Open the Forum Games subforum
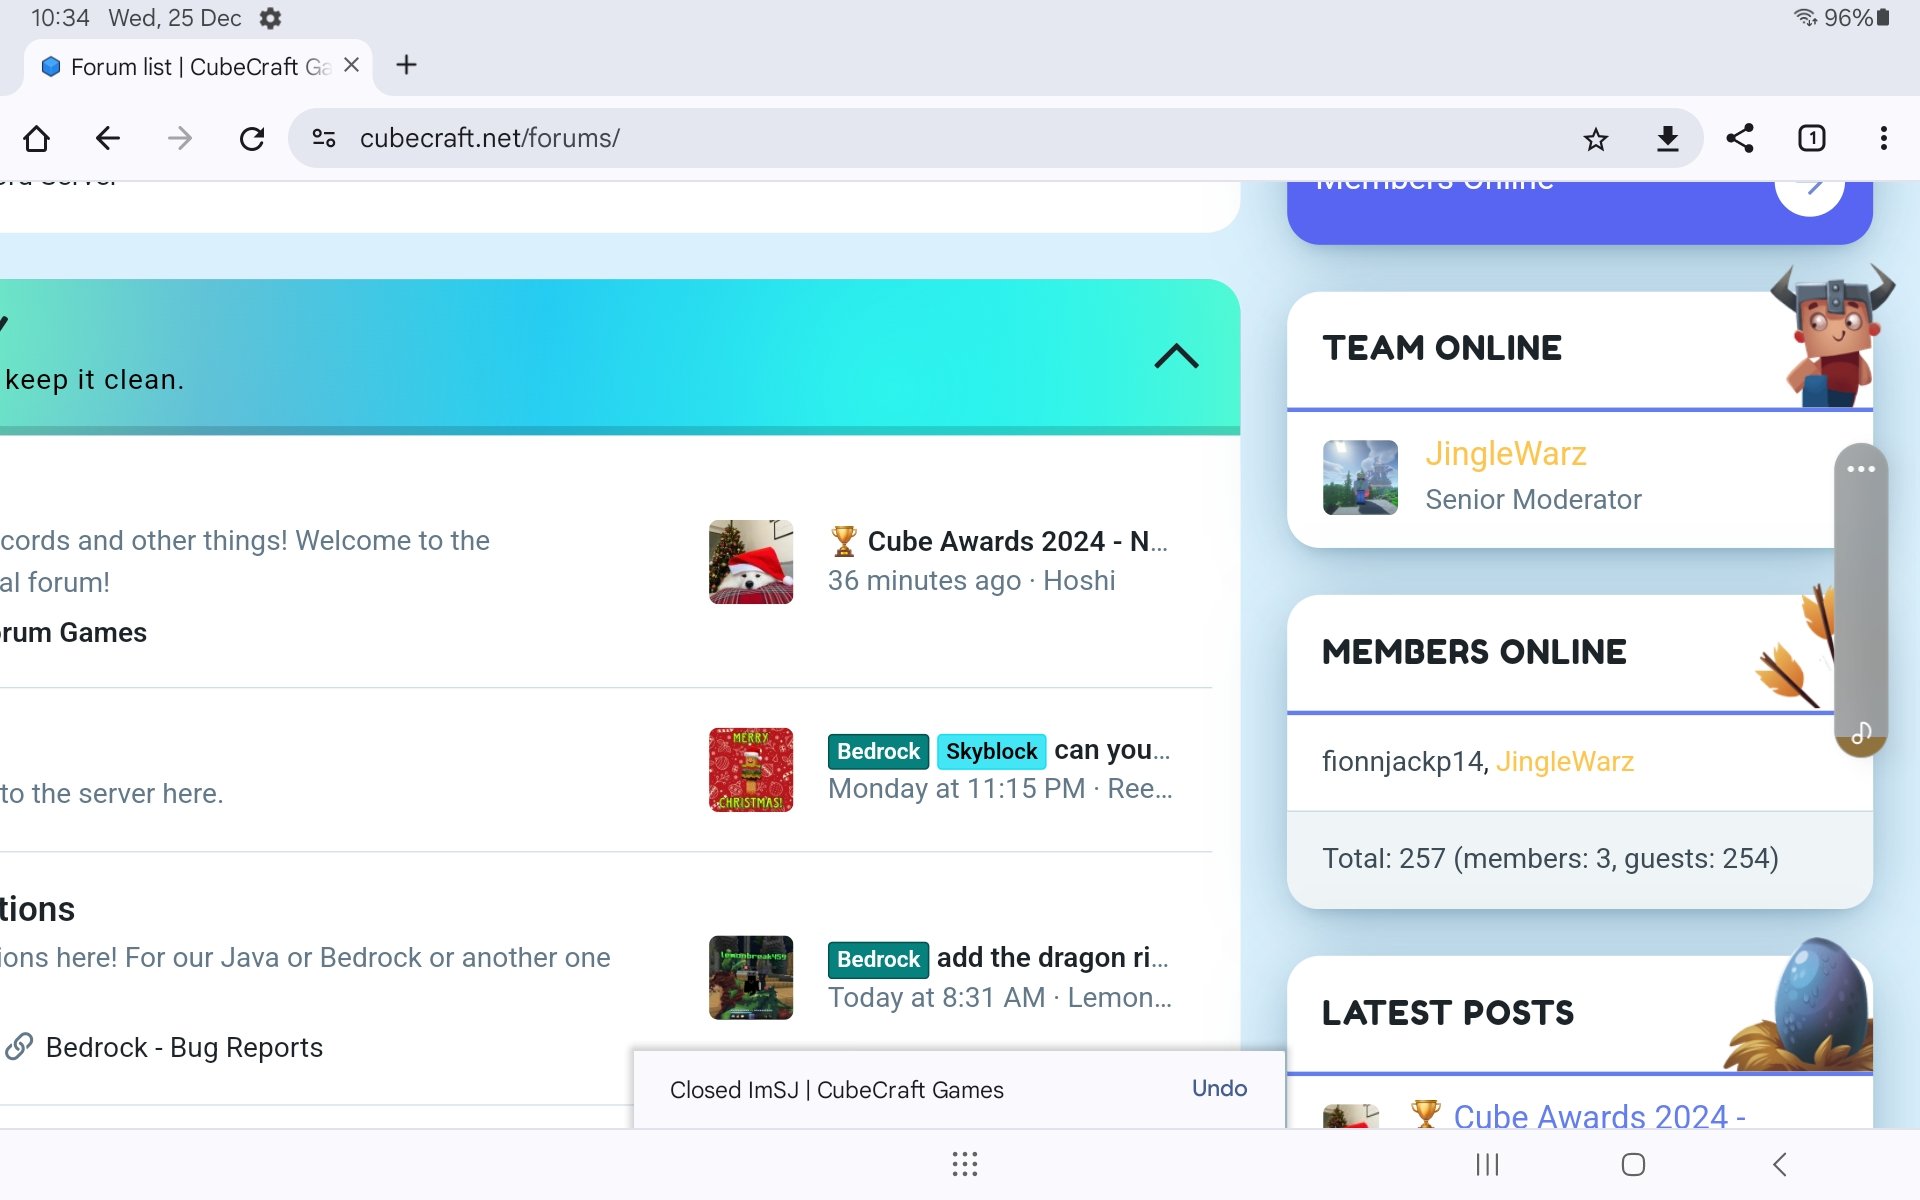 coord(73,633)
